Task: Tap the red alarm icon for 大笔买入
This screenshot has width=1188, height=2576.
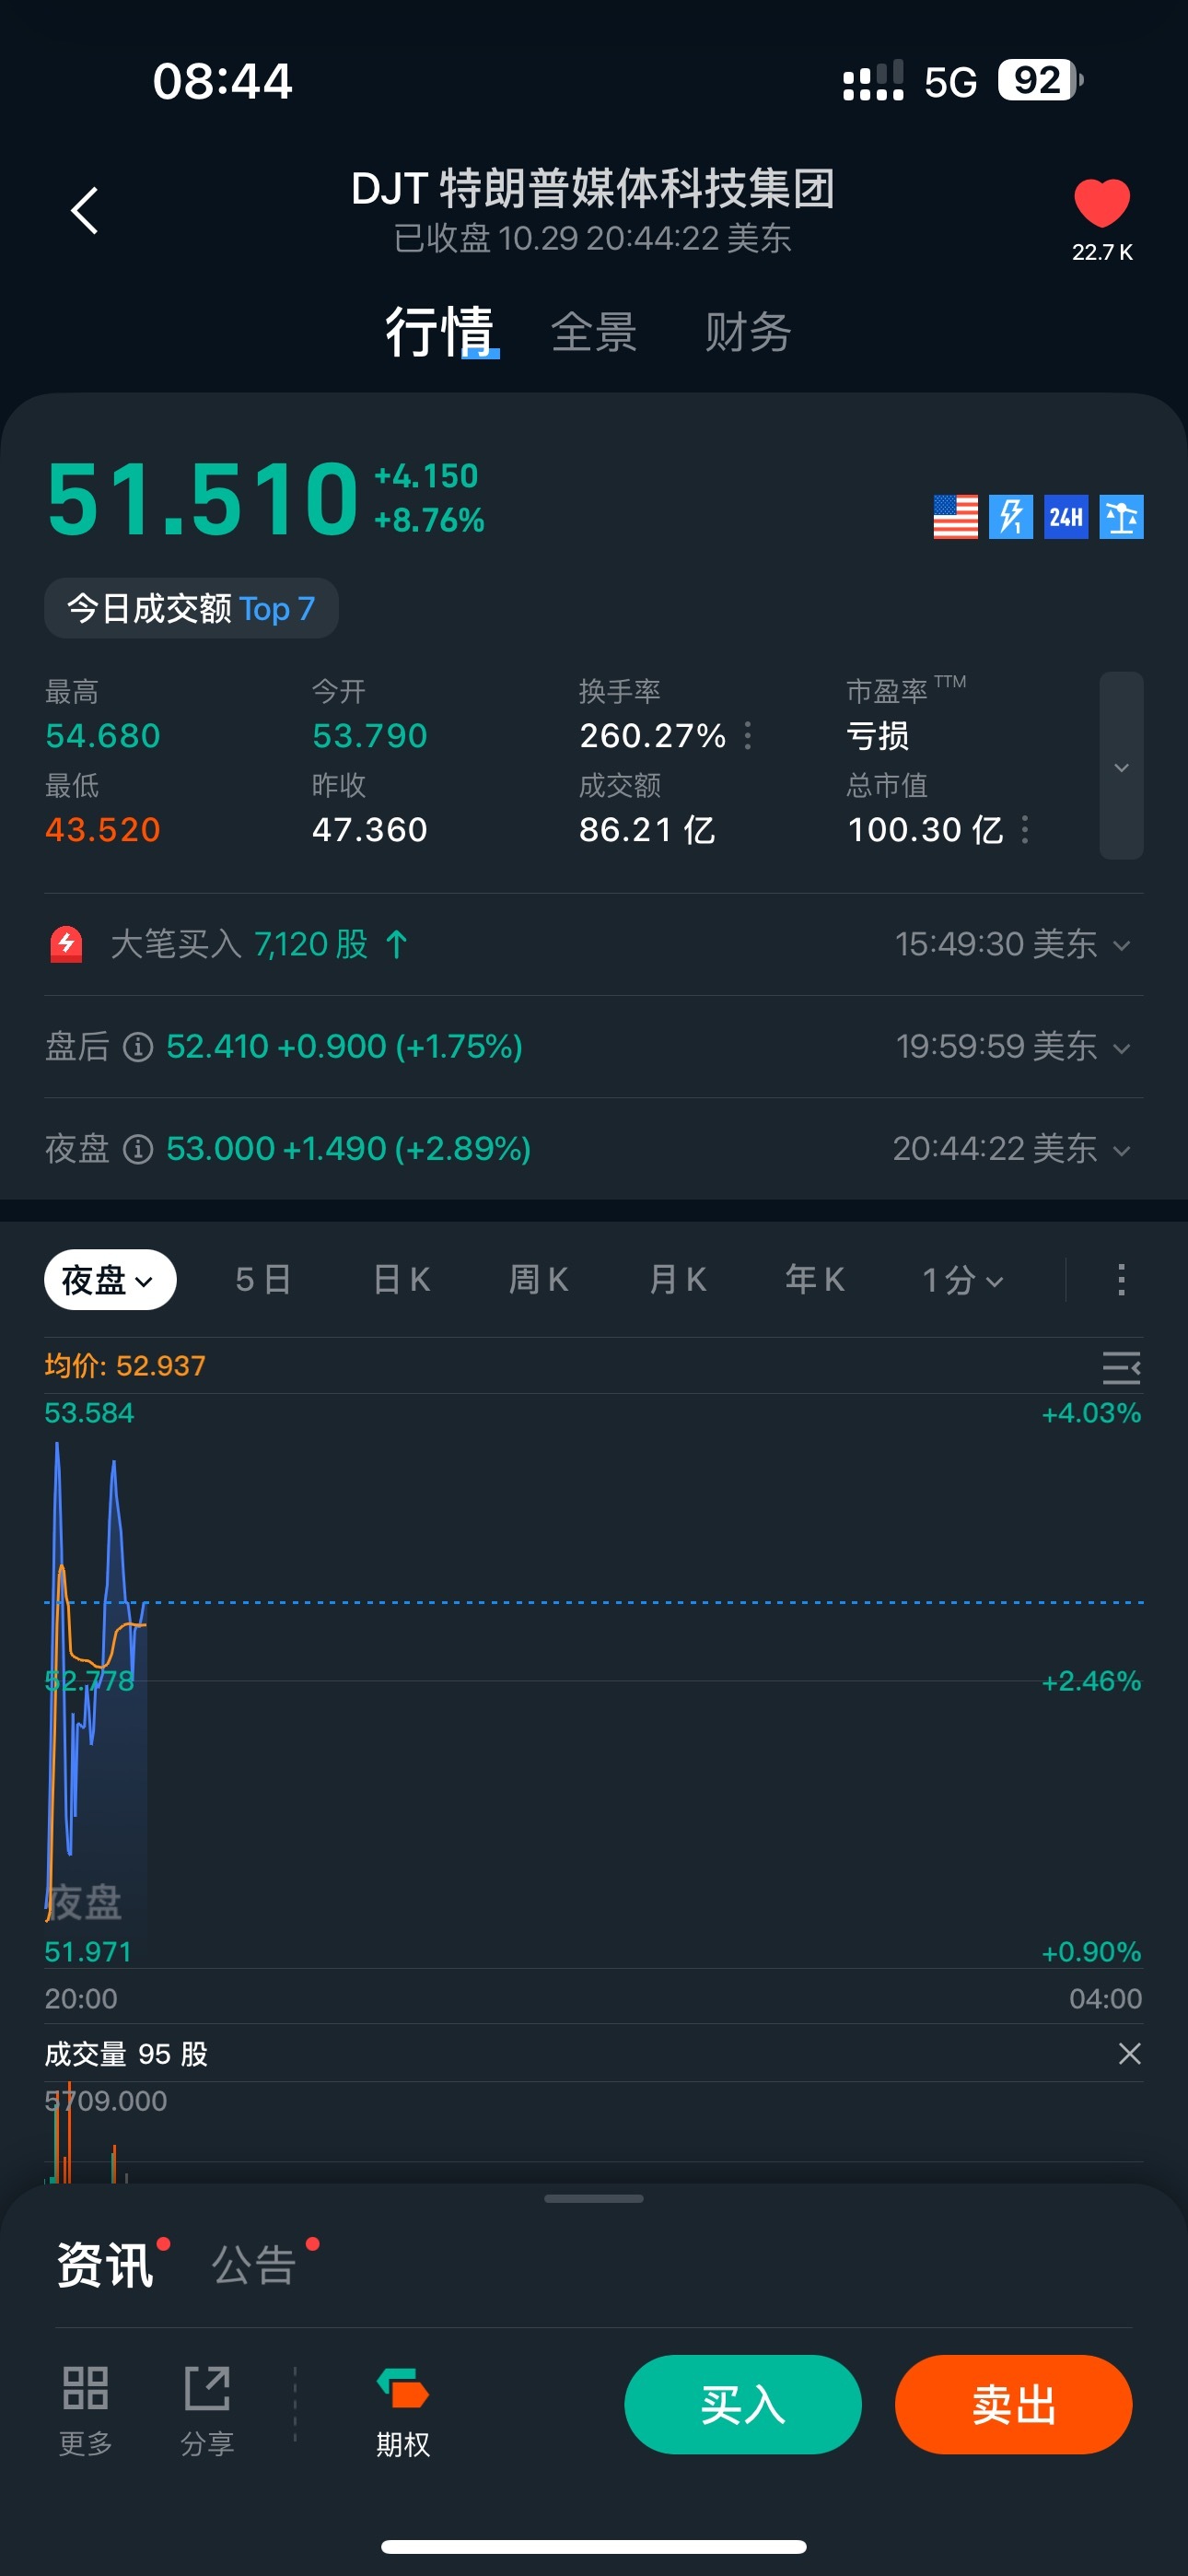Action: click(x=66, y=944)
